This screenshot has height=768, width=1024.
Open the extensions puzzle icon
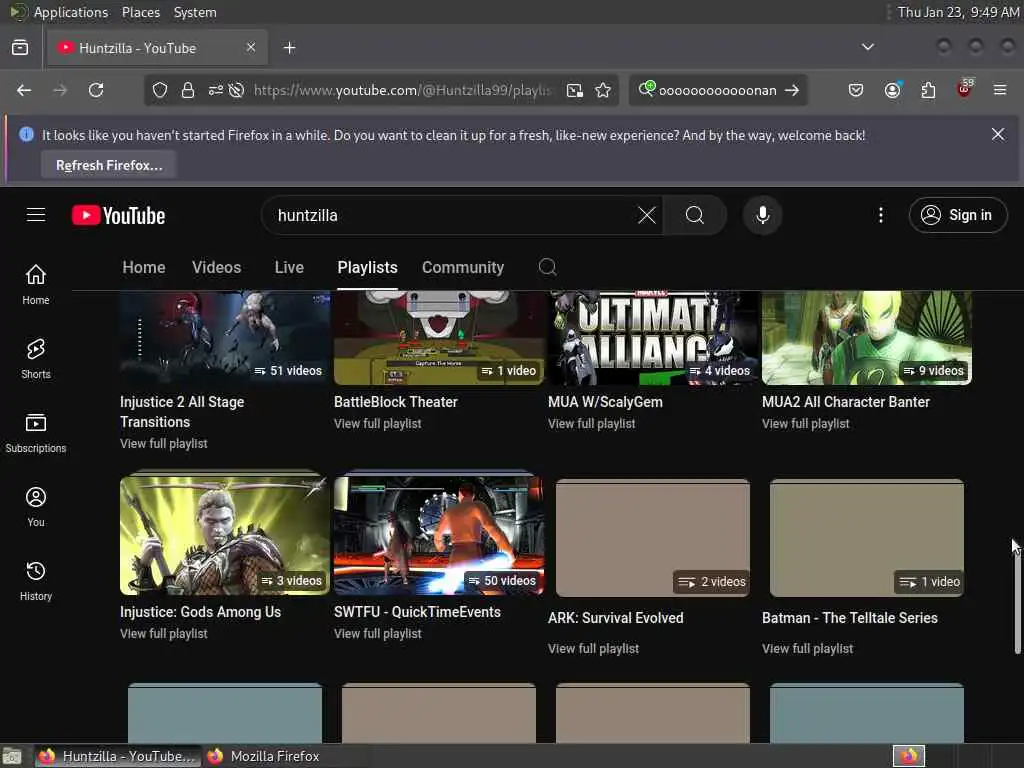click(x=928, y=90)
